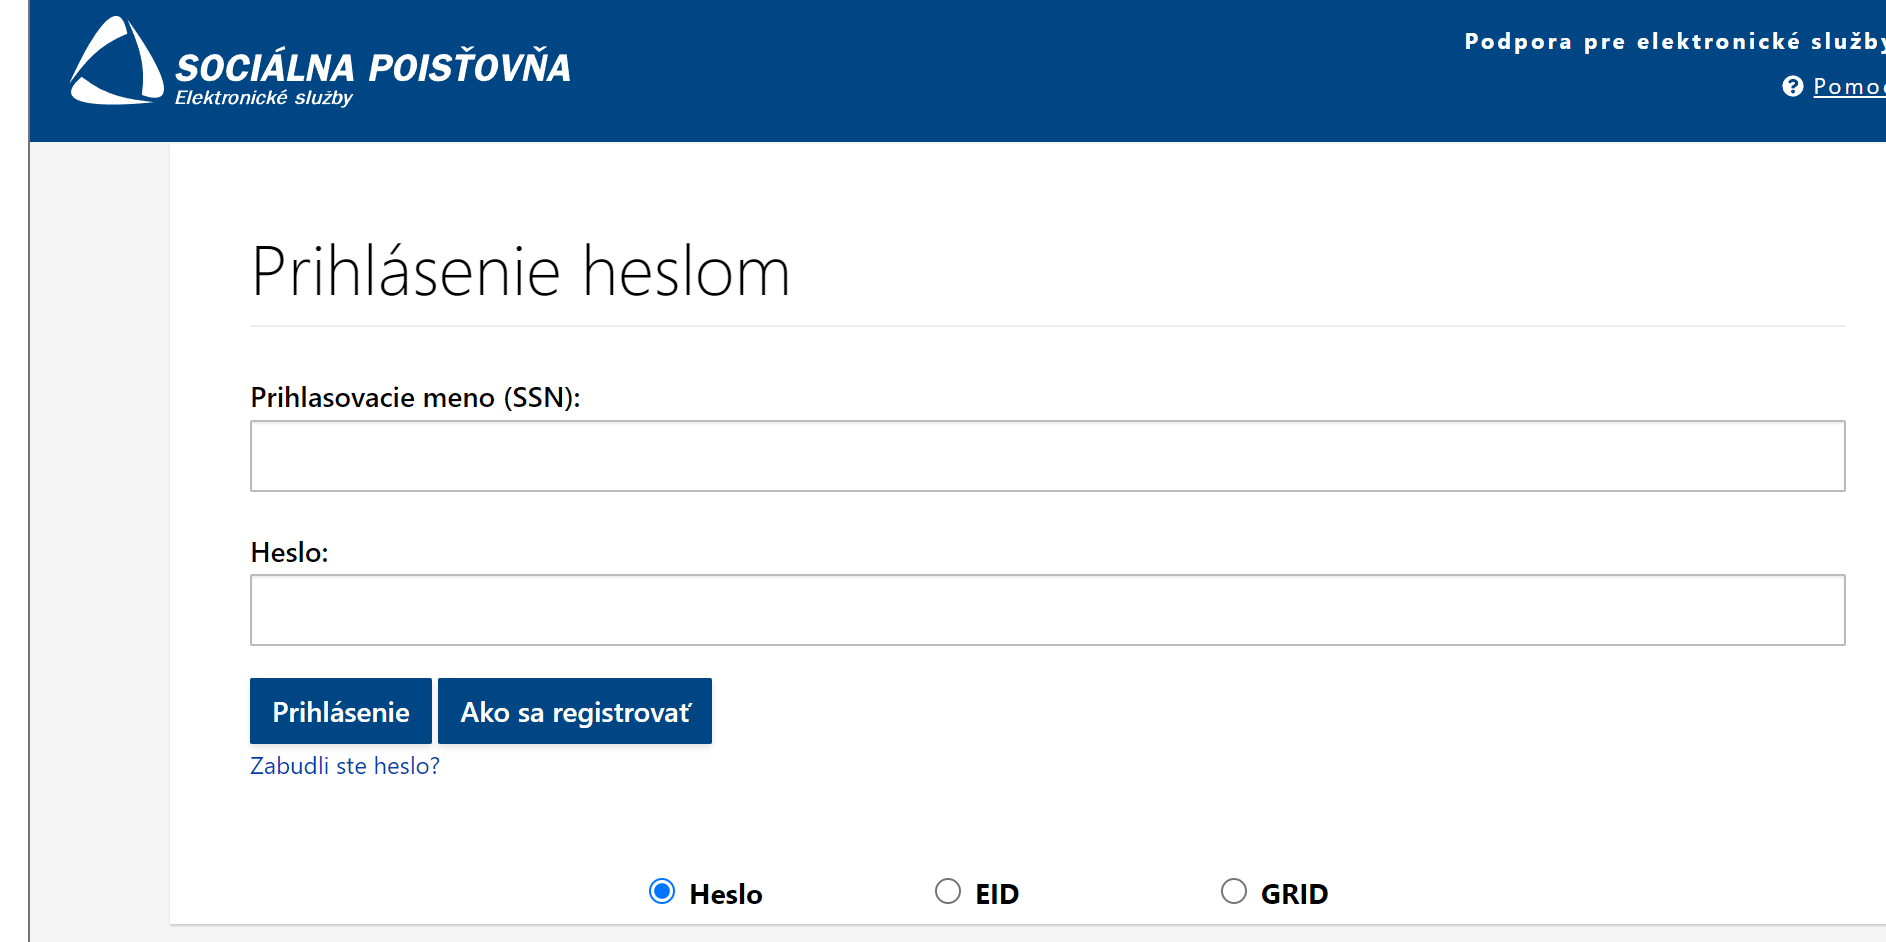Click the Prihlasovacie meno (SSN) field label
This screenshot has width=1886, height=942.
click(x=415, y=398)
